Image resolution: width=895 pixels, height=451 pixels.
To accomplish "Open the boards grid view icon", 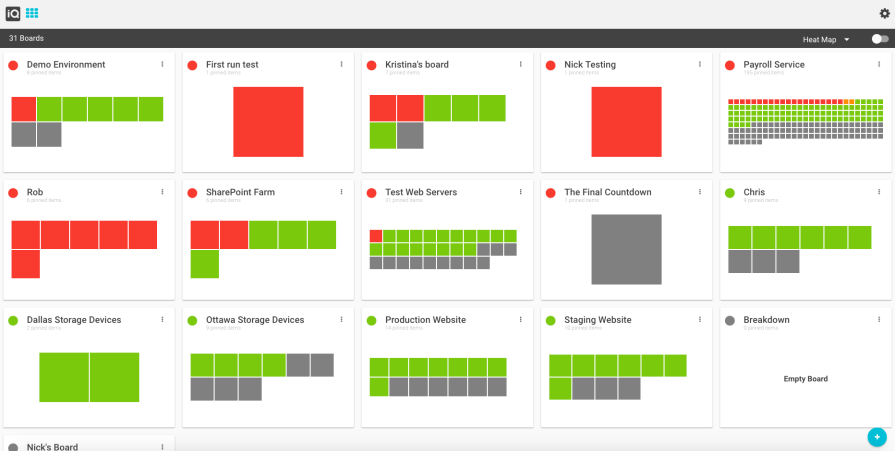I will (32, 13).
